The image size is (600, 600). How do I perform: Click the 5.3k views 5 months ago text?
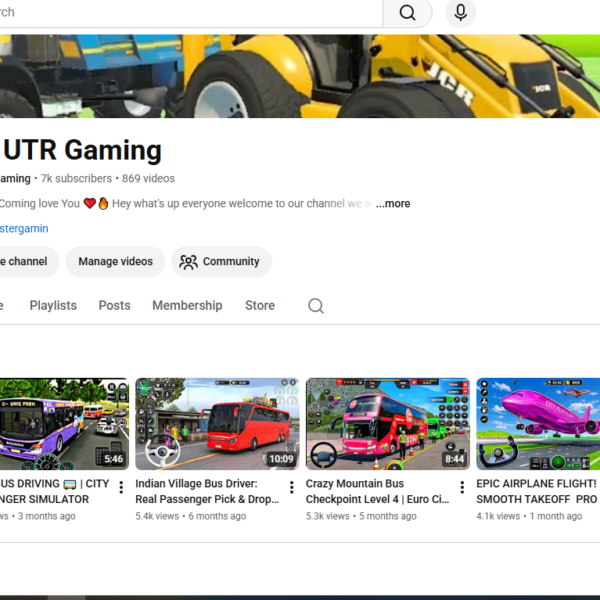pos(361,516)
